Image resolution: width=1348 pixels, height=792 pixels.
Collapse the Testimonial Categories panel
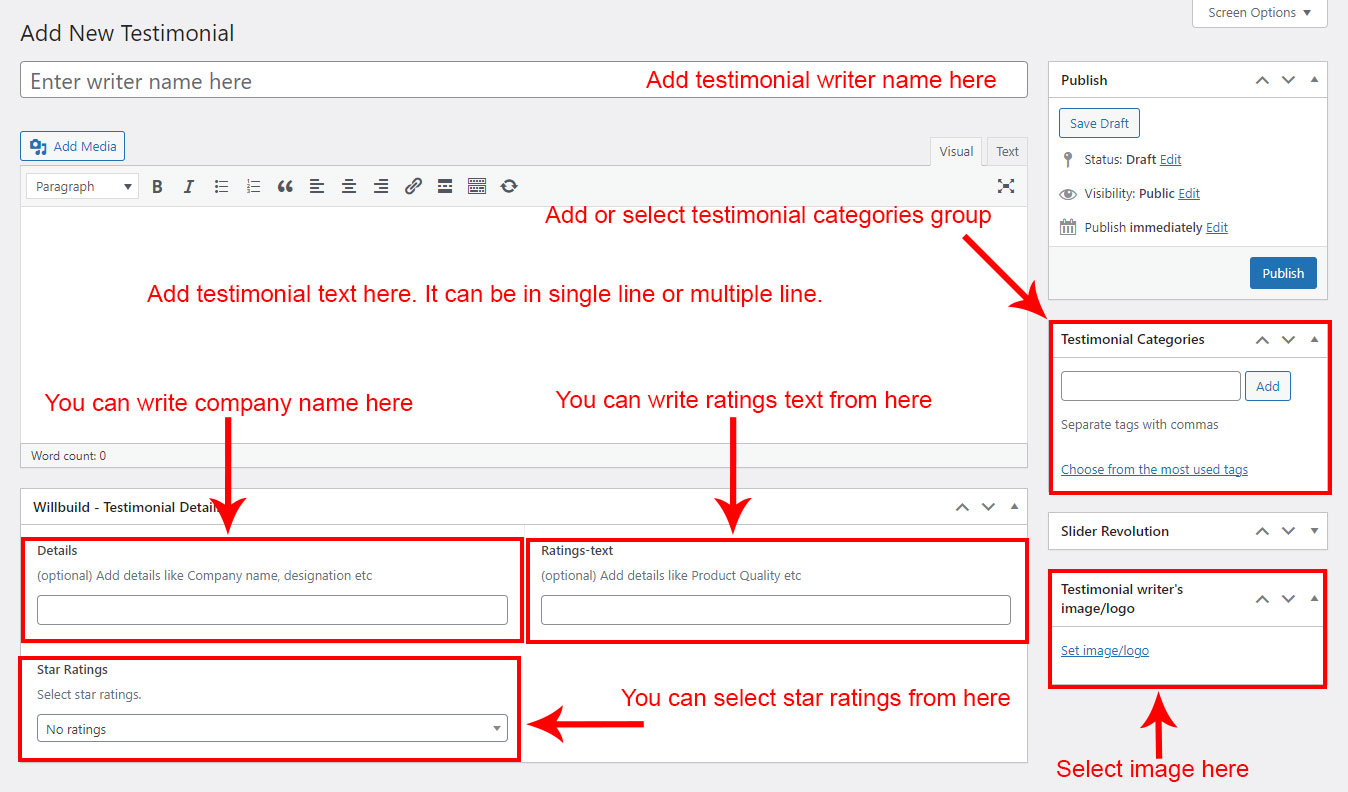[x=1314, y=340]
